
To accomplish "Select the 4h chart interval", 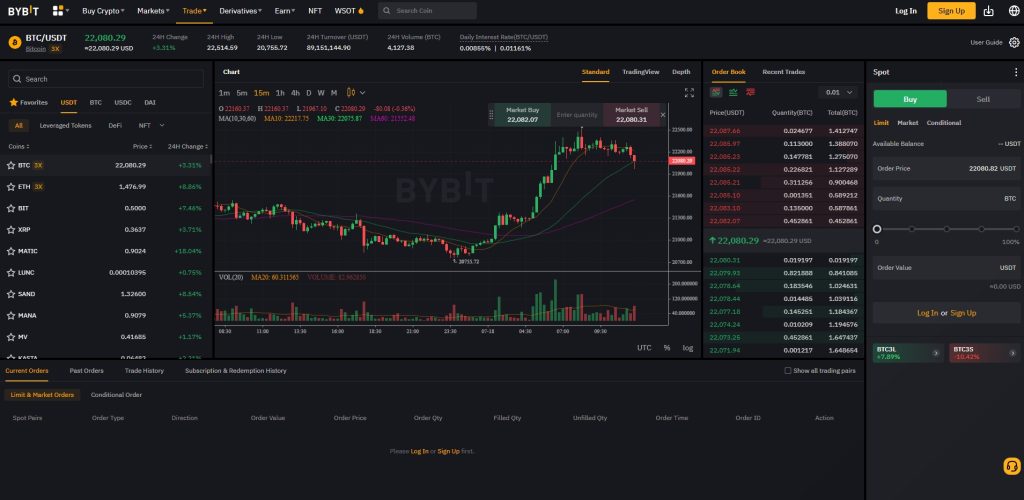I will pos(296,93).
